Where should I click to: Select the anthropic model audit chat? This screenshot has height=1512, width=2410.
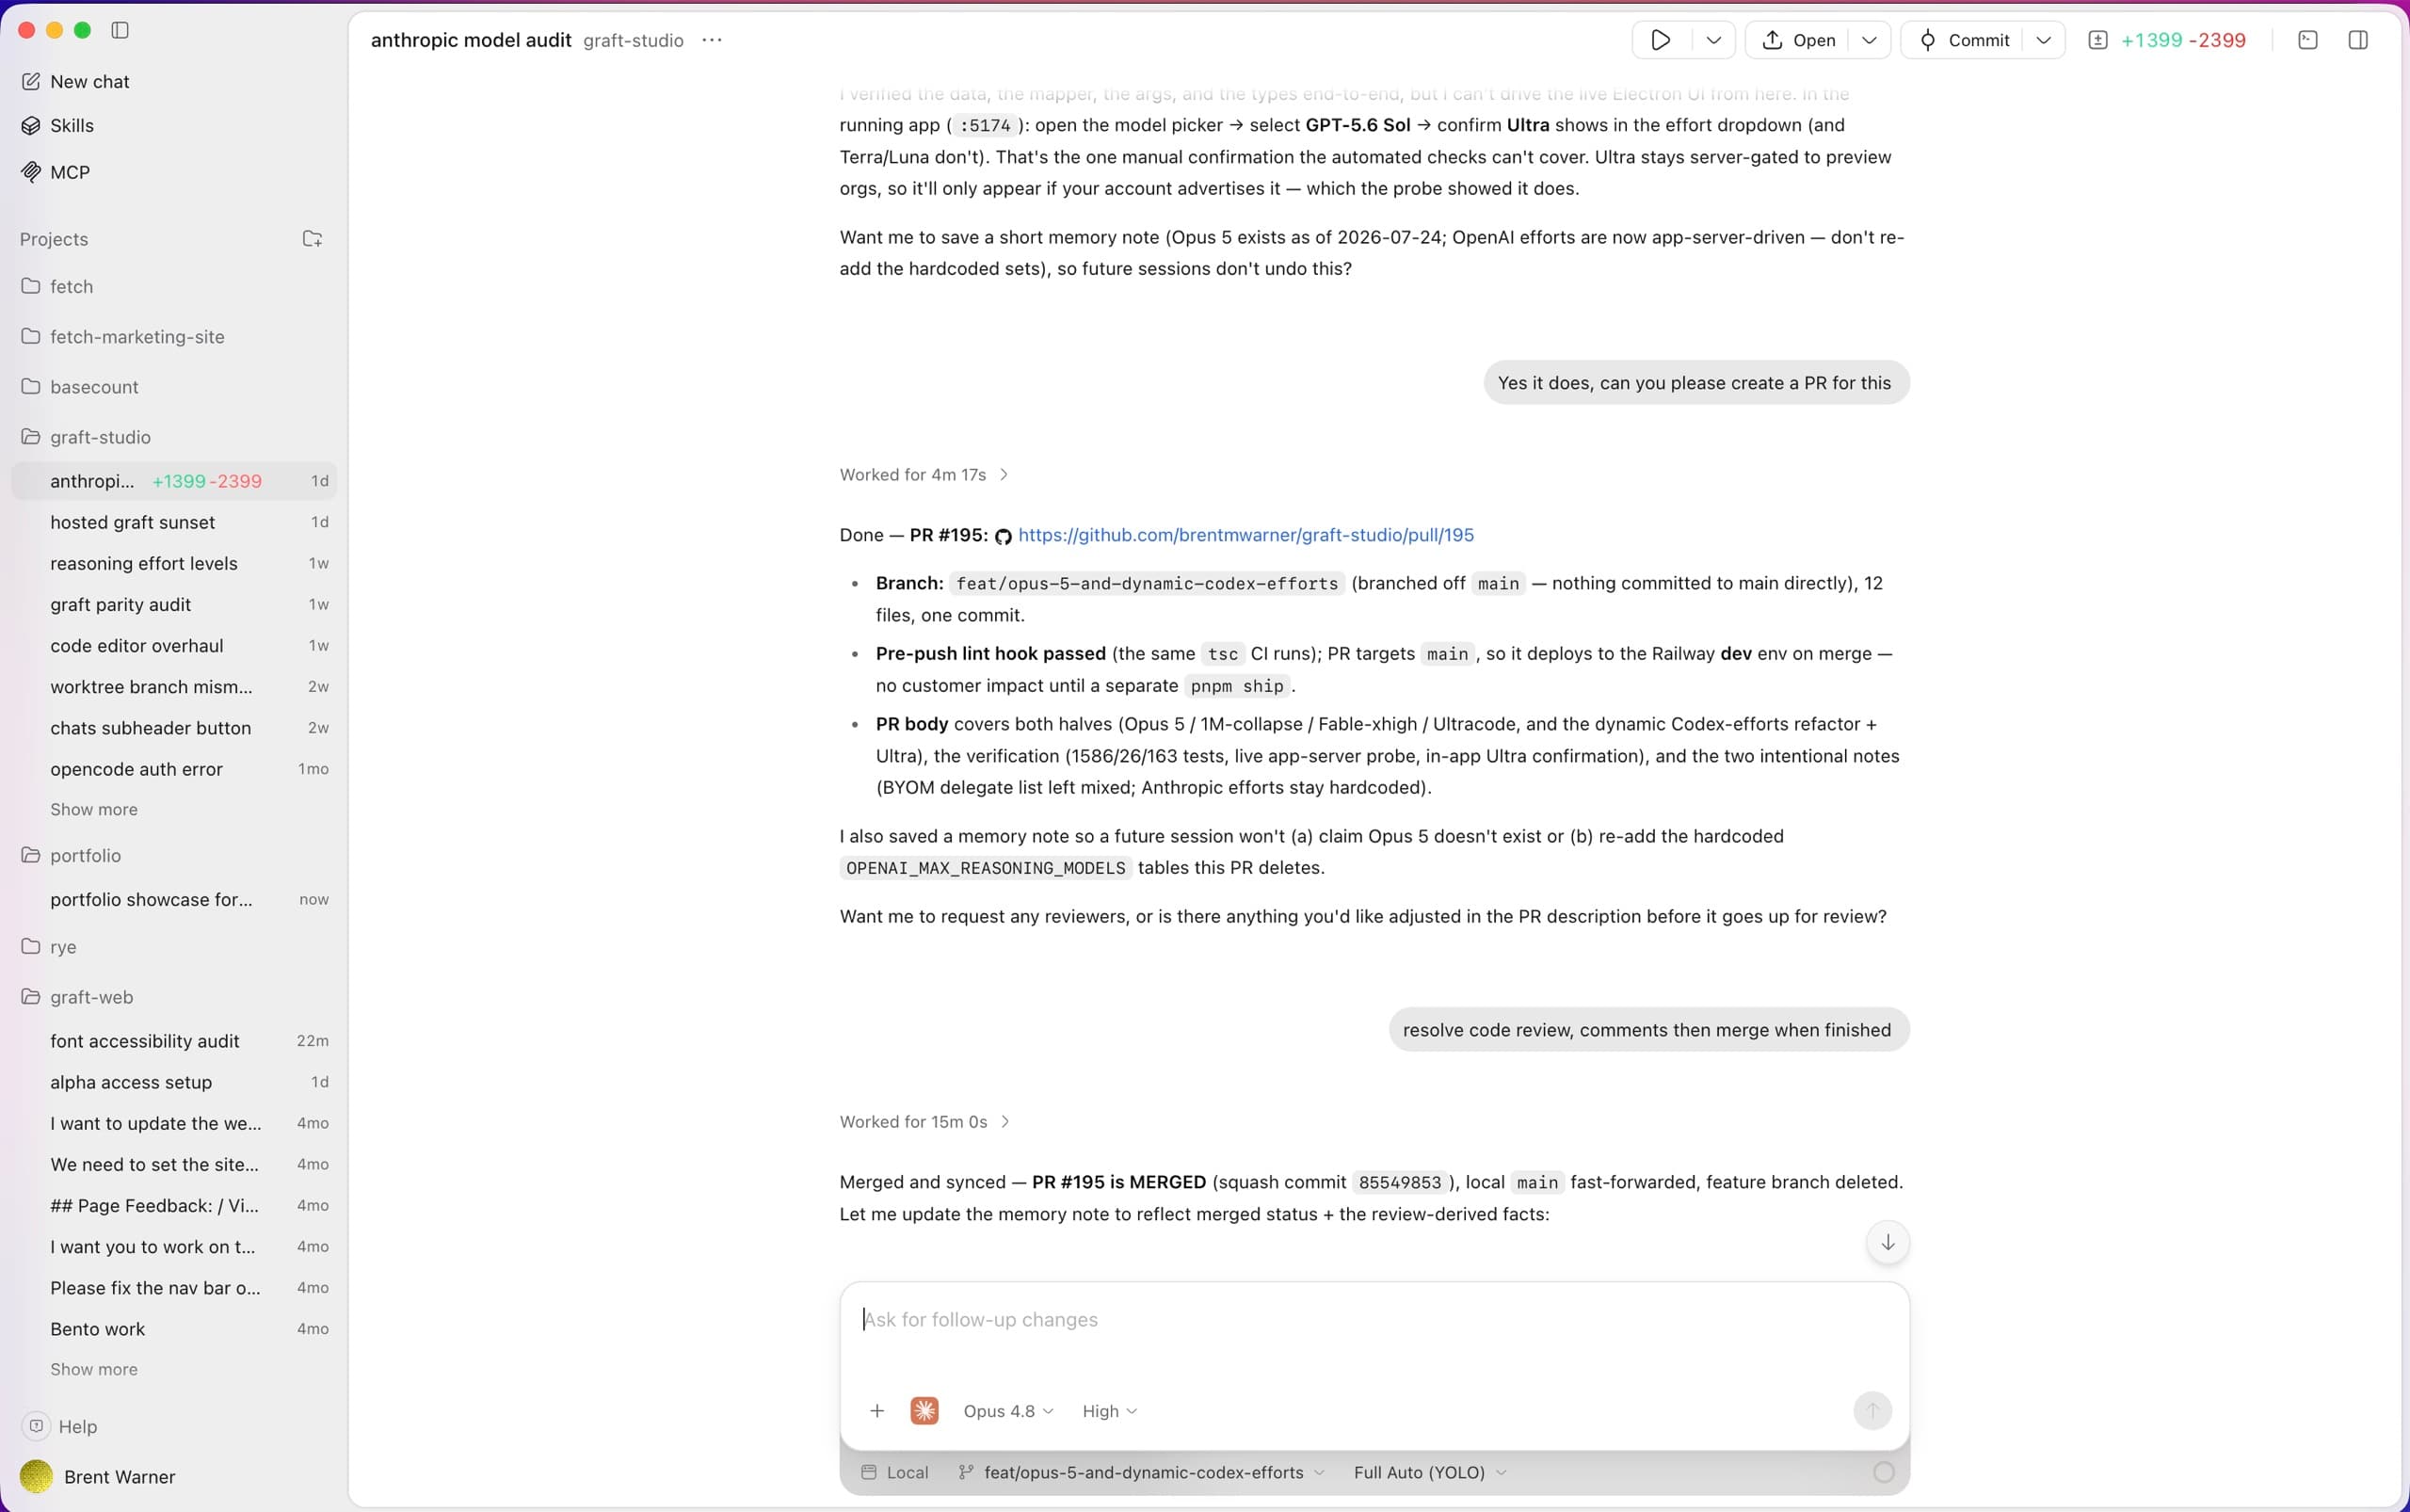(x=174, y=481)
